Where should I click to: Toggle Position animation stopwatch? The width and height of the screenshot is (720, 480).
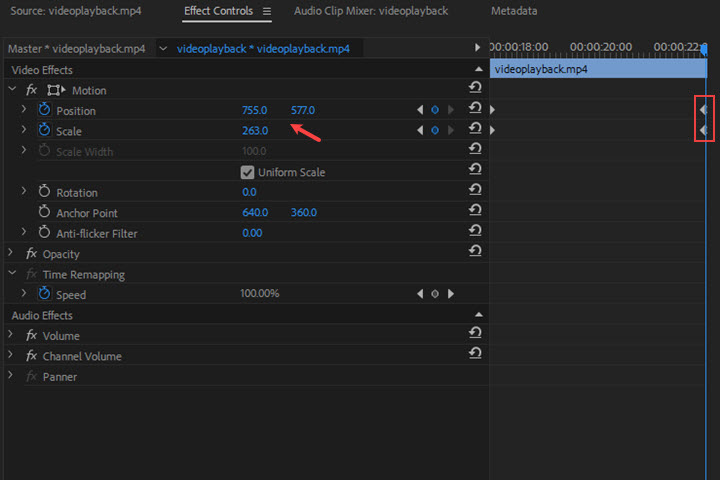[x=45, y=109]
